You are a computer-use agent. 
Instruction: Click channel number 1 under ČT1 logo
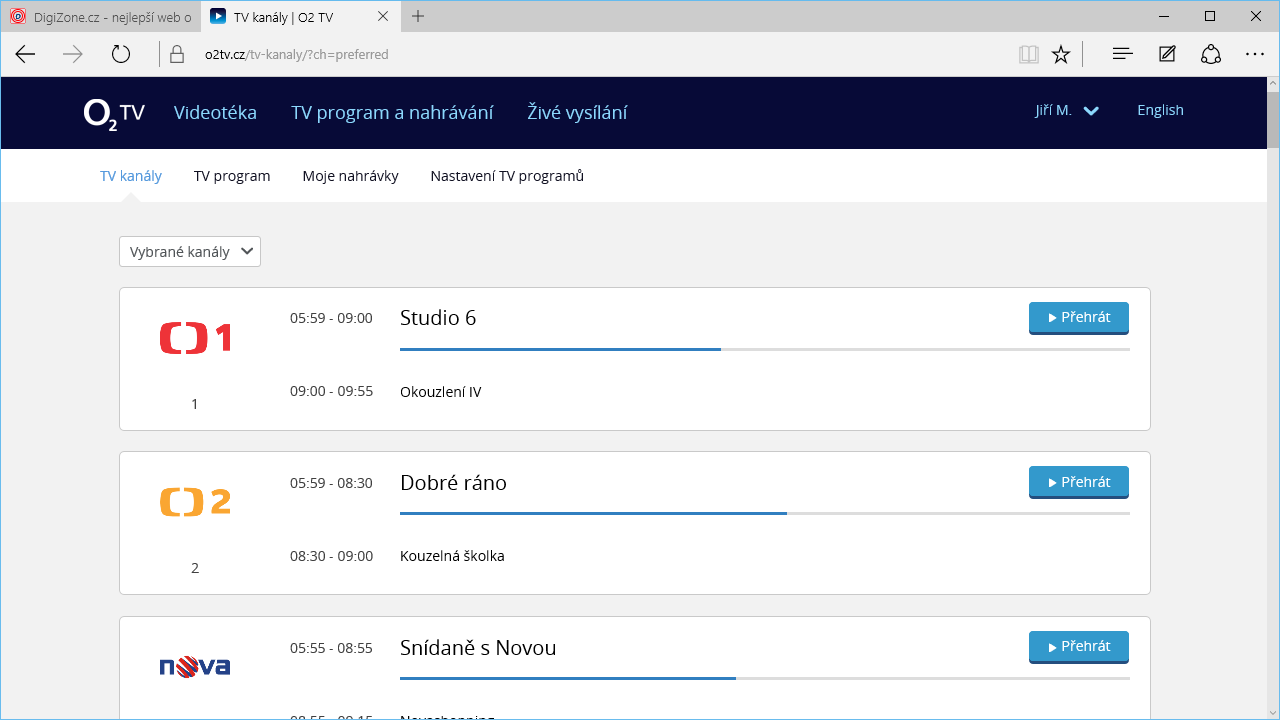[195, 404]
